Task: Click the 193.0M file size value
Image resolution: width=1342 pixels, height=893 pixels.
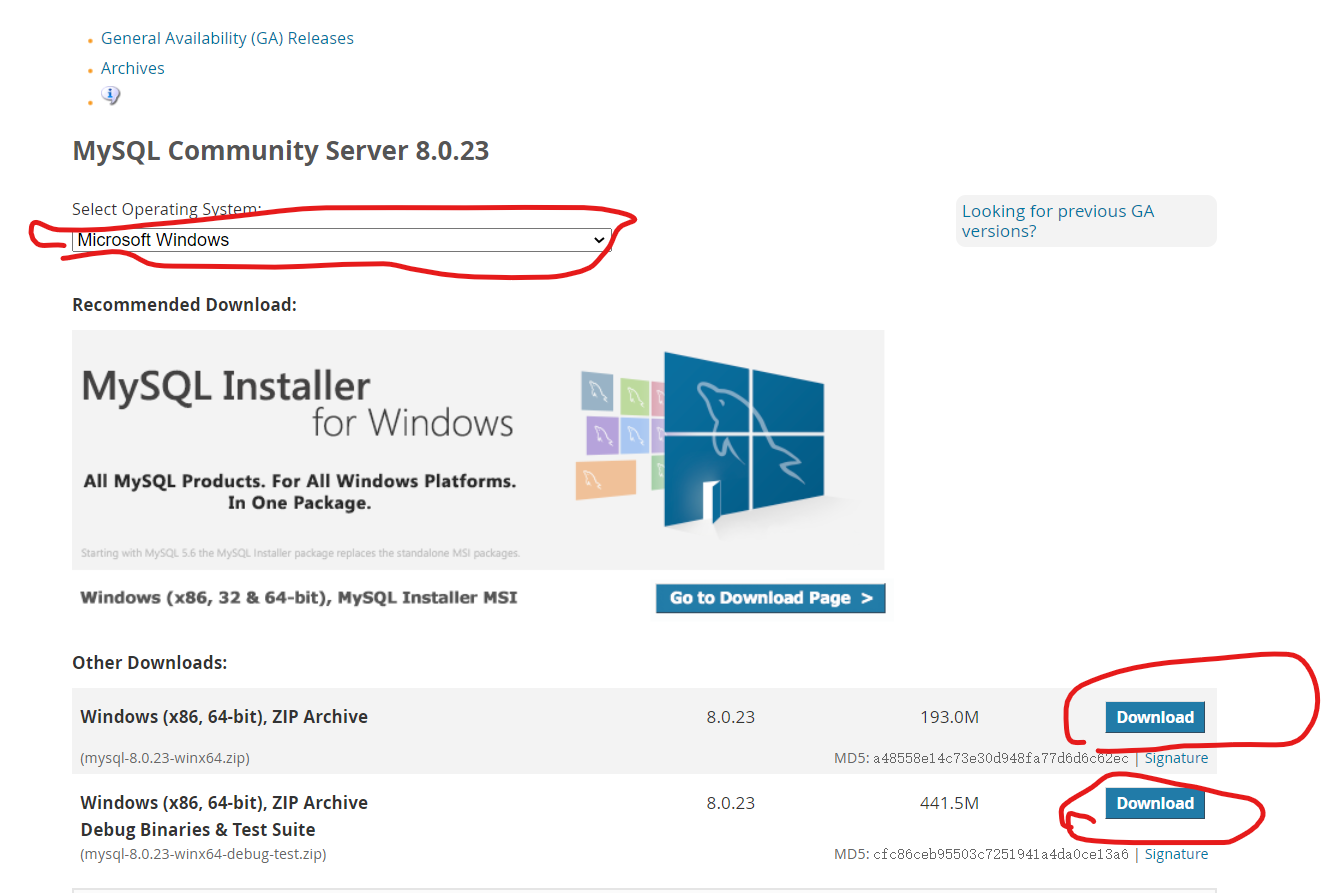Action: tap(949, 717)
